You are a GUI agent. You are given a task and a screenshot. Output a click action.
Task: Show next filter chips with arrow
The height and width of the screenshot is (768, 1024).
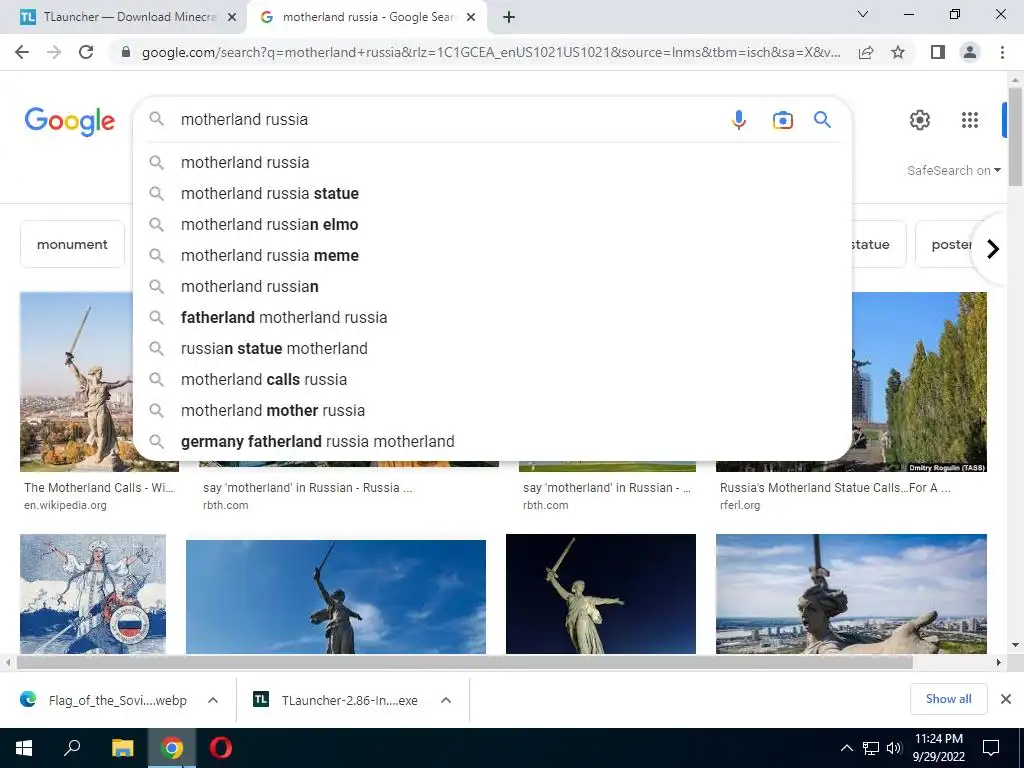[993, 249]
